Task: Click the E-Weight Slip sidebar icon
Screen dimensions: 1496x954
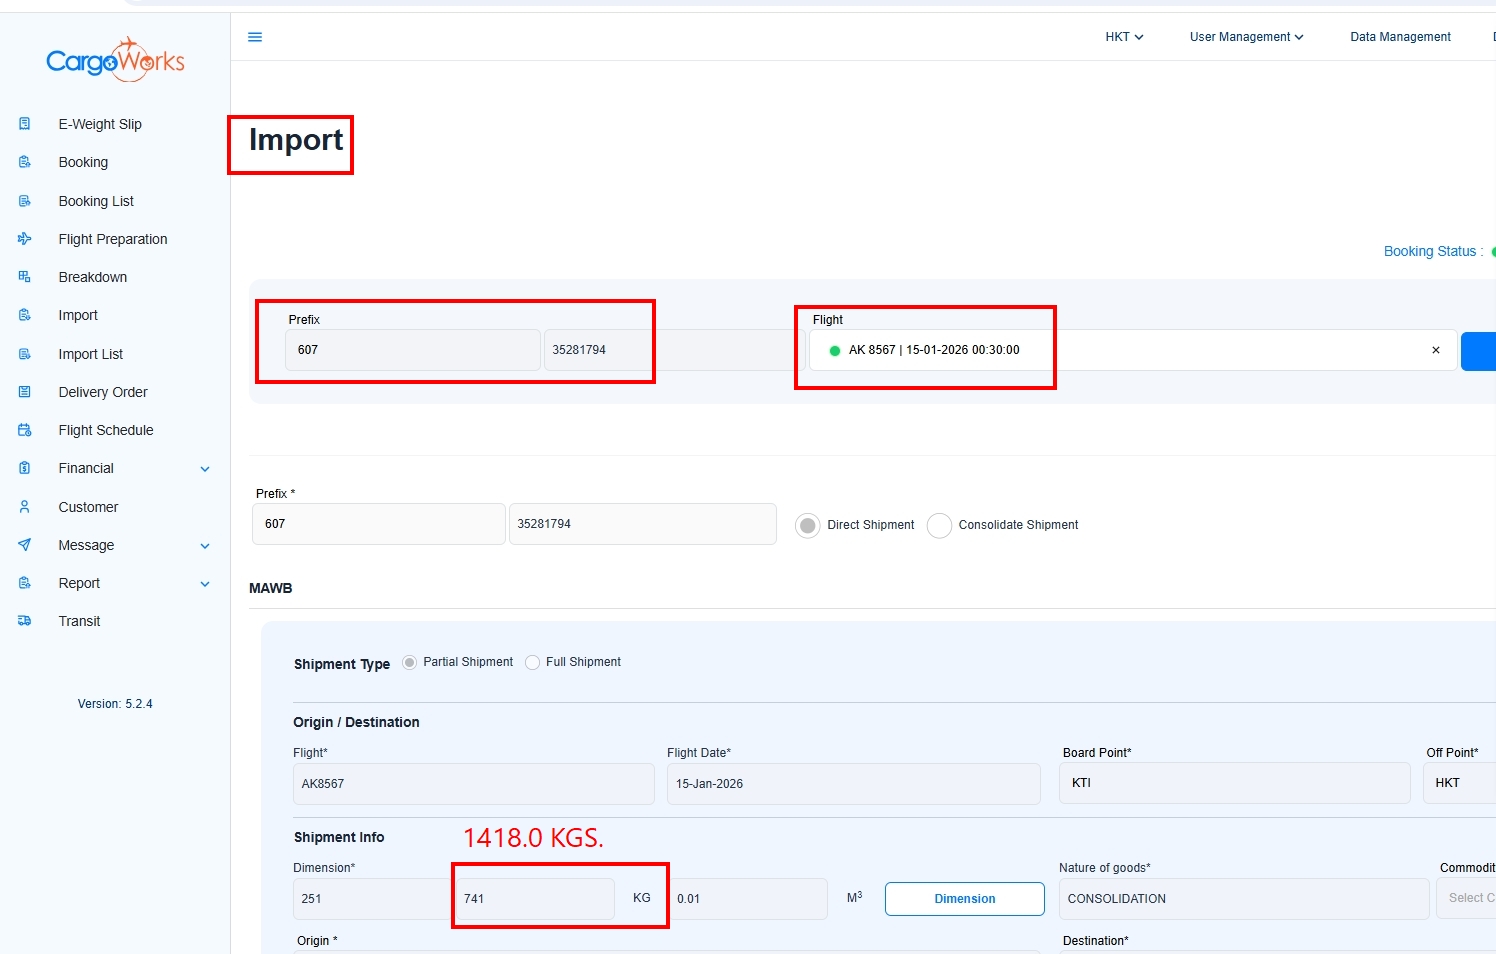Action: pyautogui.click(x=25, y=124)
